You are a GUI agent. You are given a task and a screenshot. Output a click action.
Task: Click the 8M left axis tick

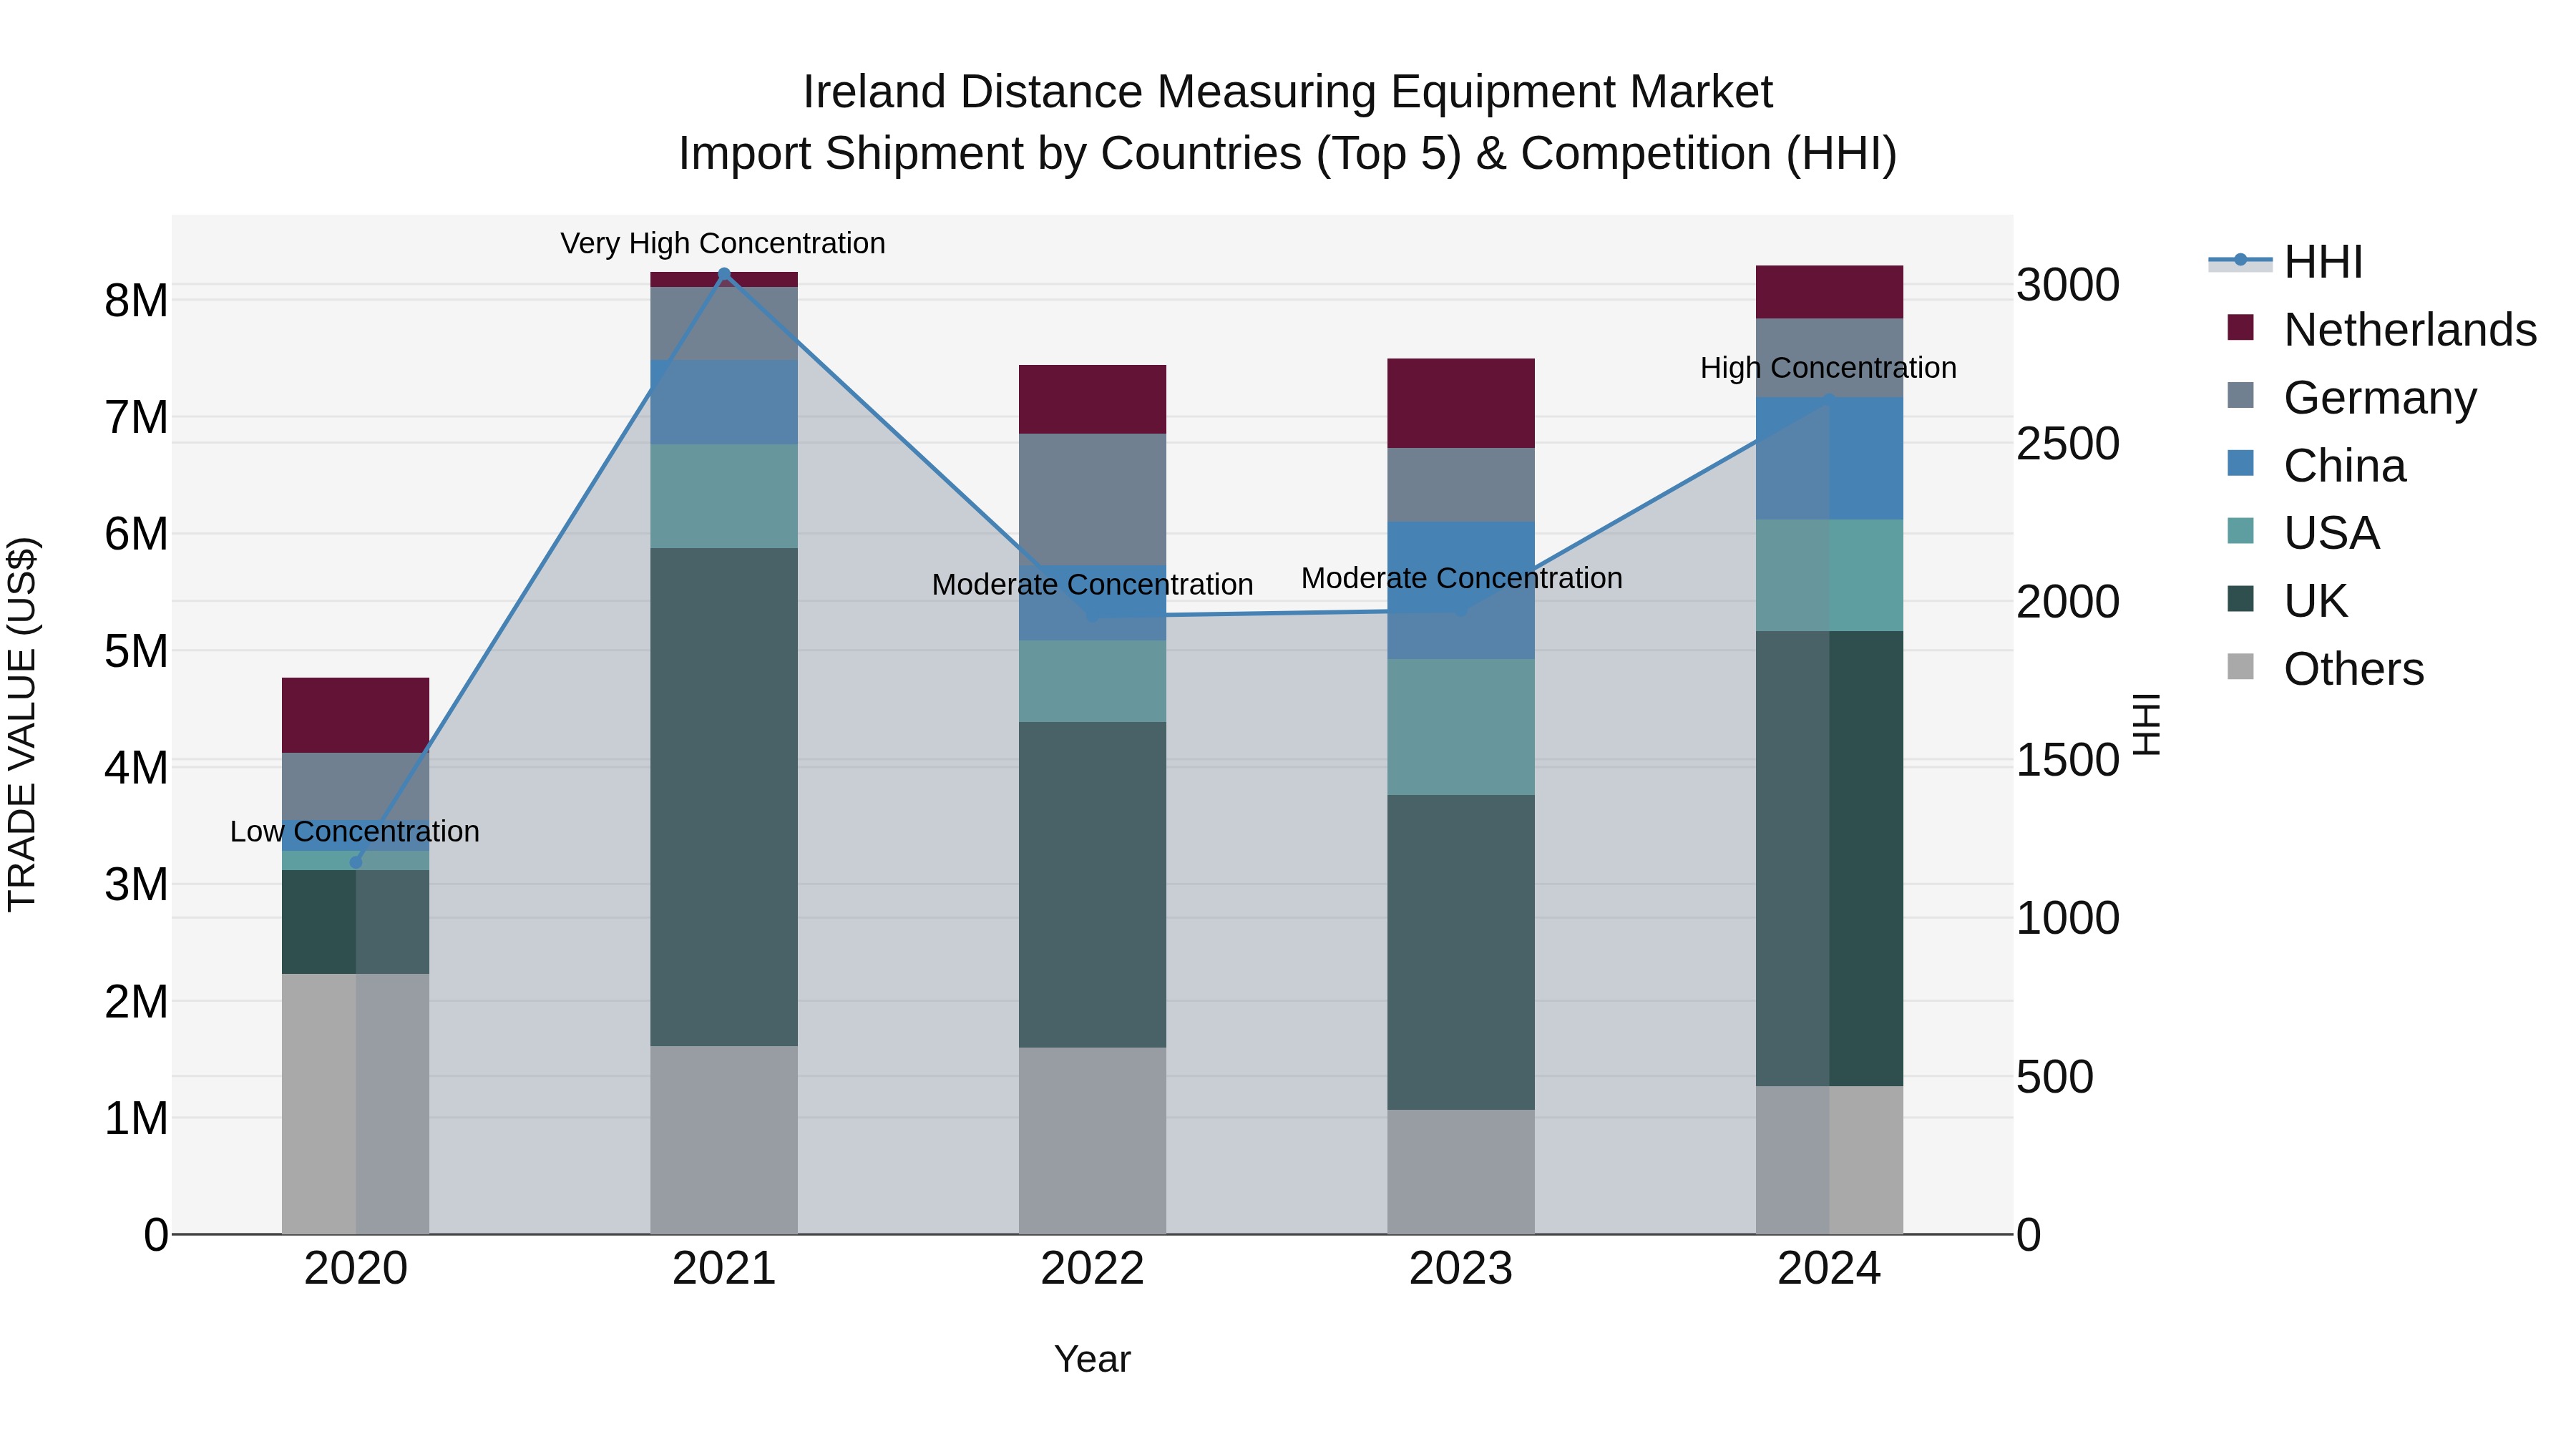(136, 300)
